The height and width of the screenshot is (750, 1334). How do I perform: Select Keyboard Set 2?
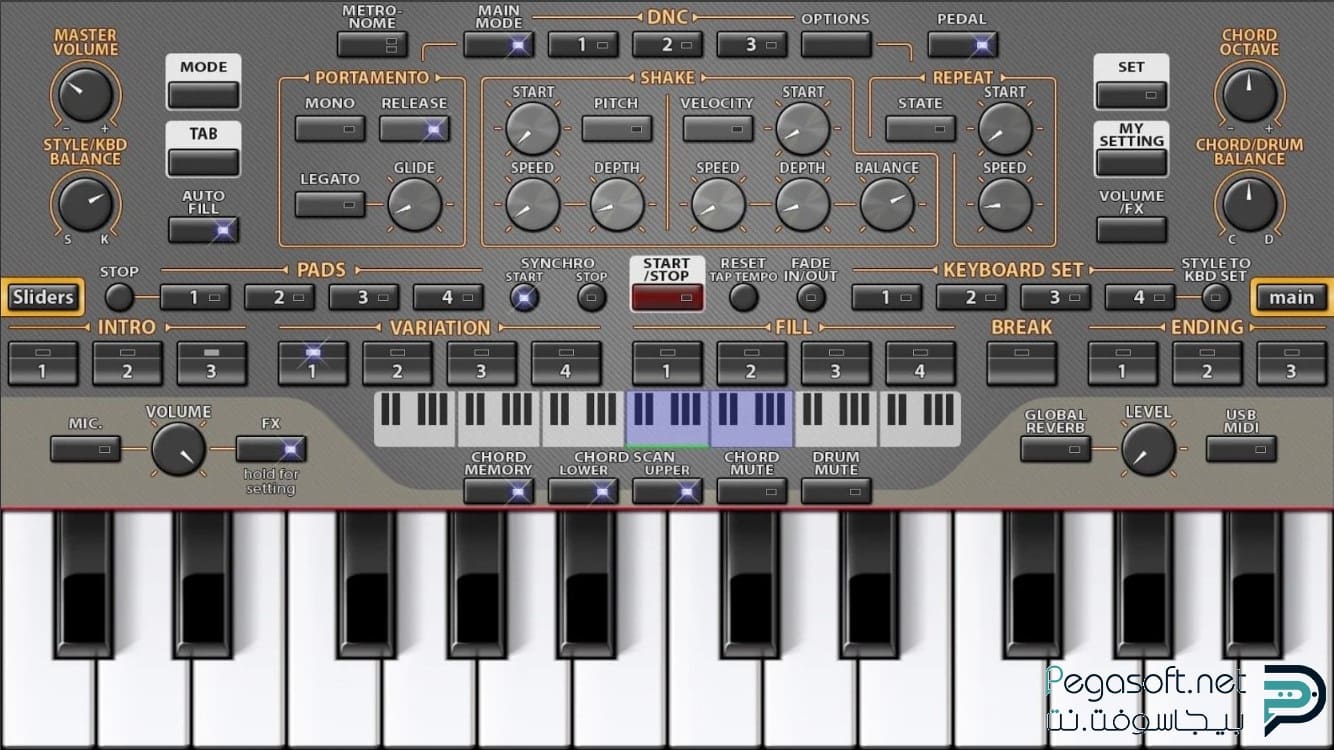coord(971,297)
